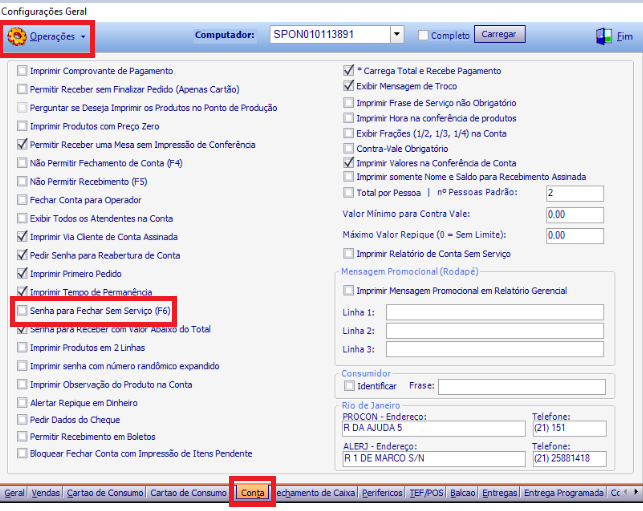Click the PROCON Endereço field
643x511 pixels.
coord(433,429)
